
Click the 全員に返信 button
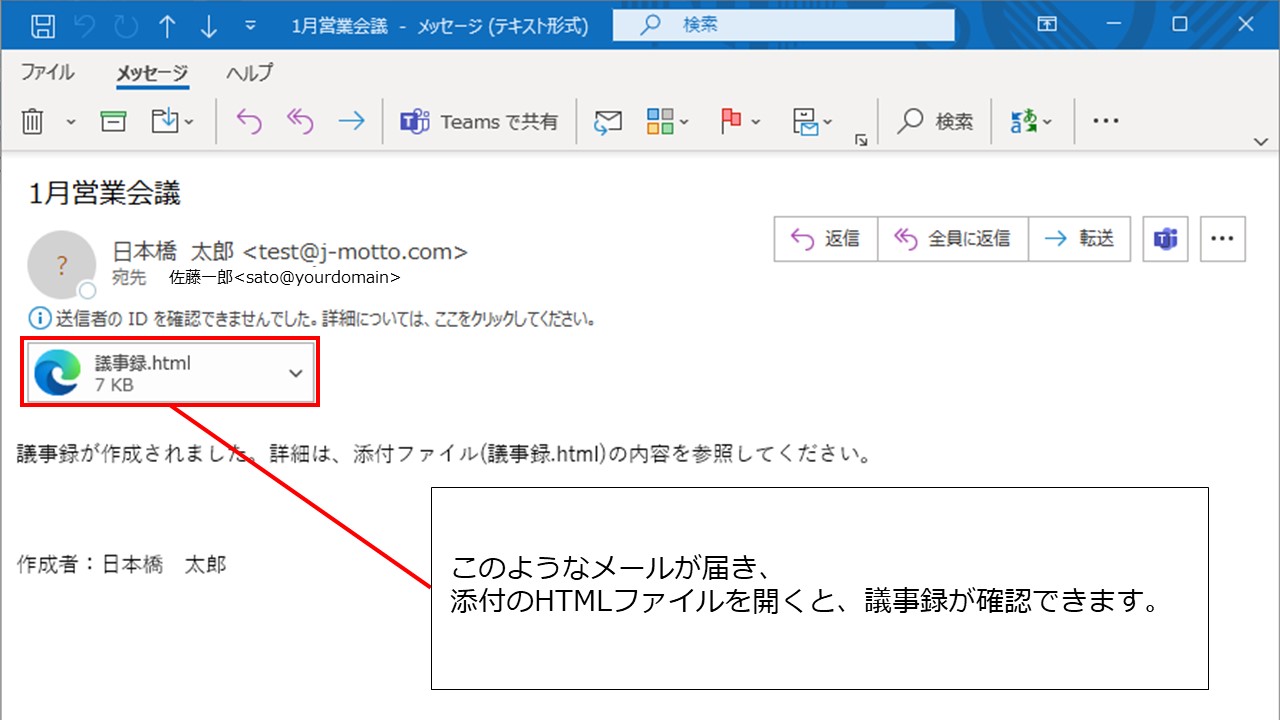[953, 239]
